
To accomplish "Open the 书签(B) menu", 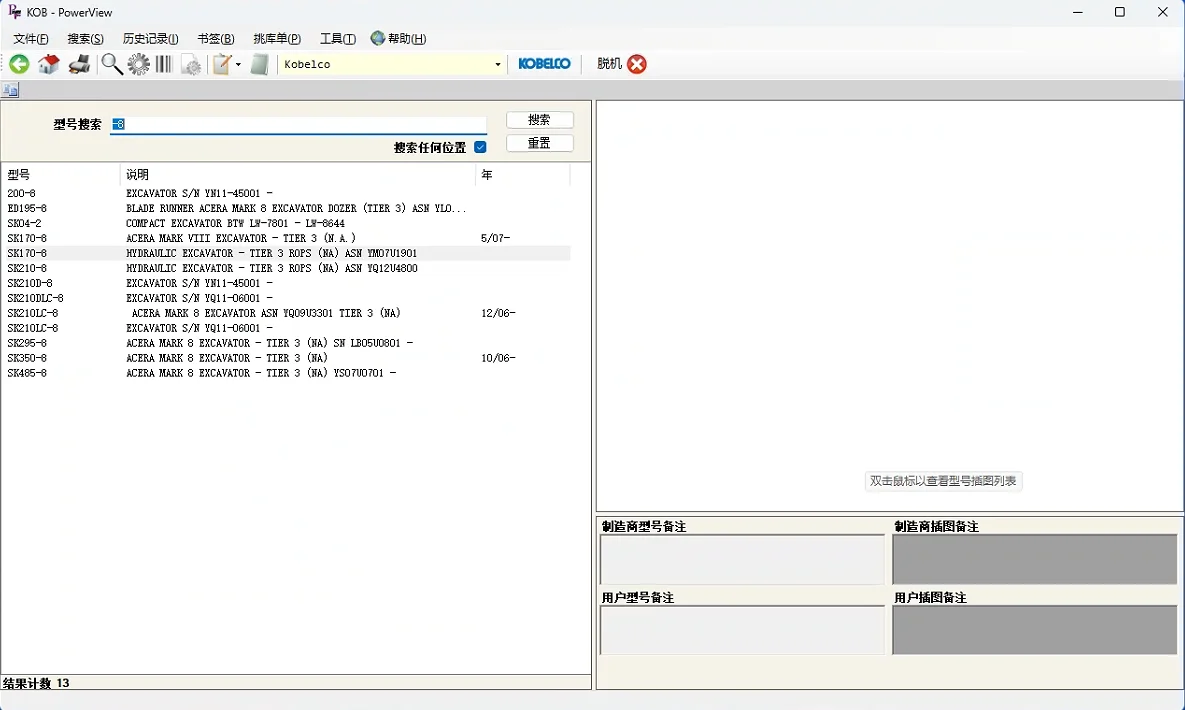I will (x=216, y=39).
